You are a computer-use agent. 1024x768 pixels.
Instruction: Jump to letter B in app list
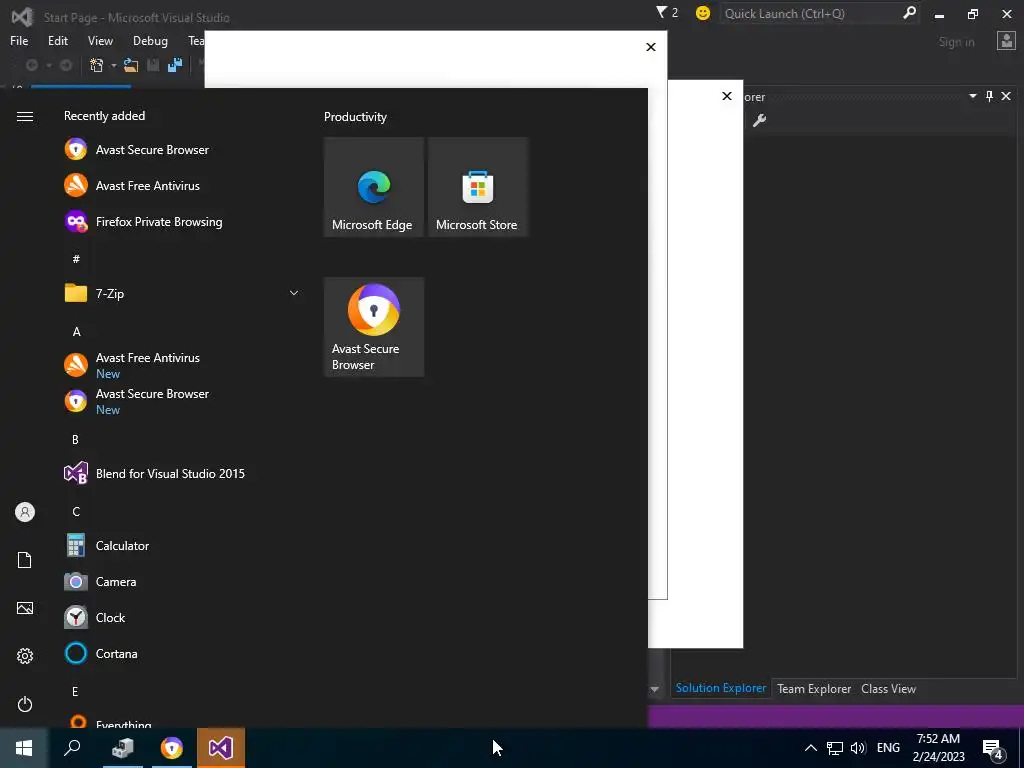click(75, 440)
